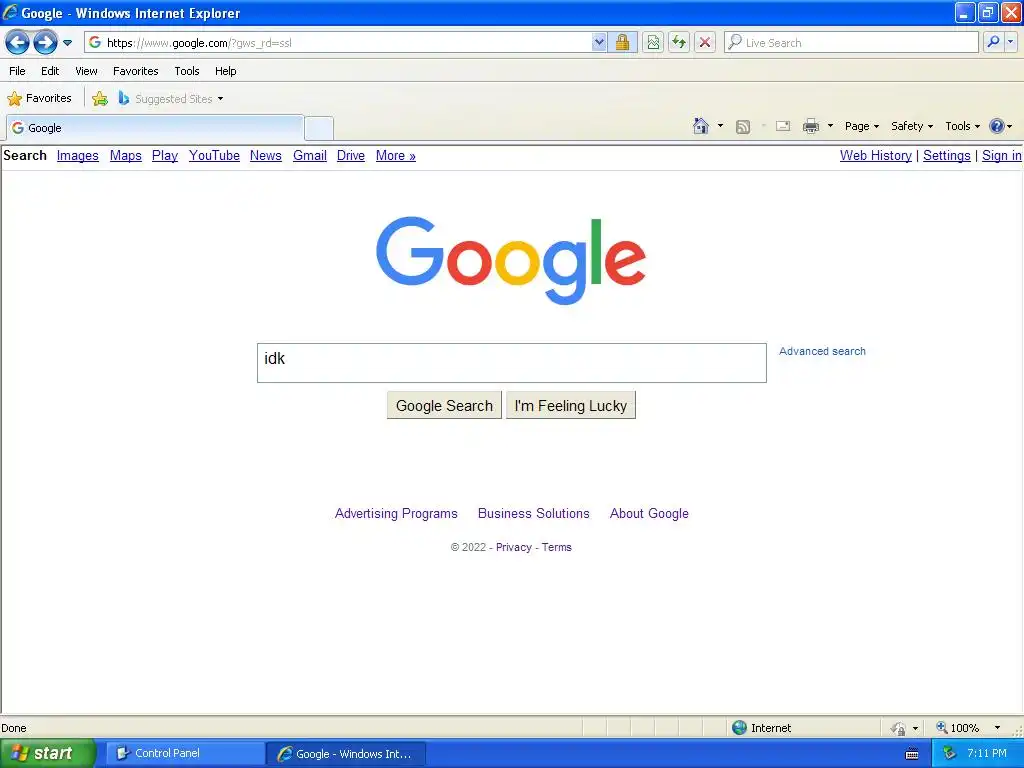Open the YouTube link
The width and height of the screenshot is (1024, 768).
[214, 155]
